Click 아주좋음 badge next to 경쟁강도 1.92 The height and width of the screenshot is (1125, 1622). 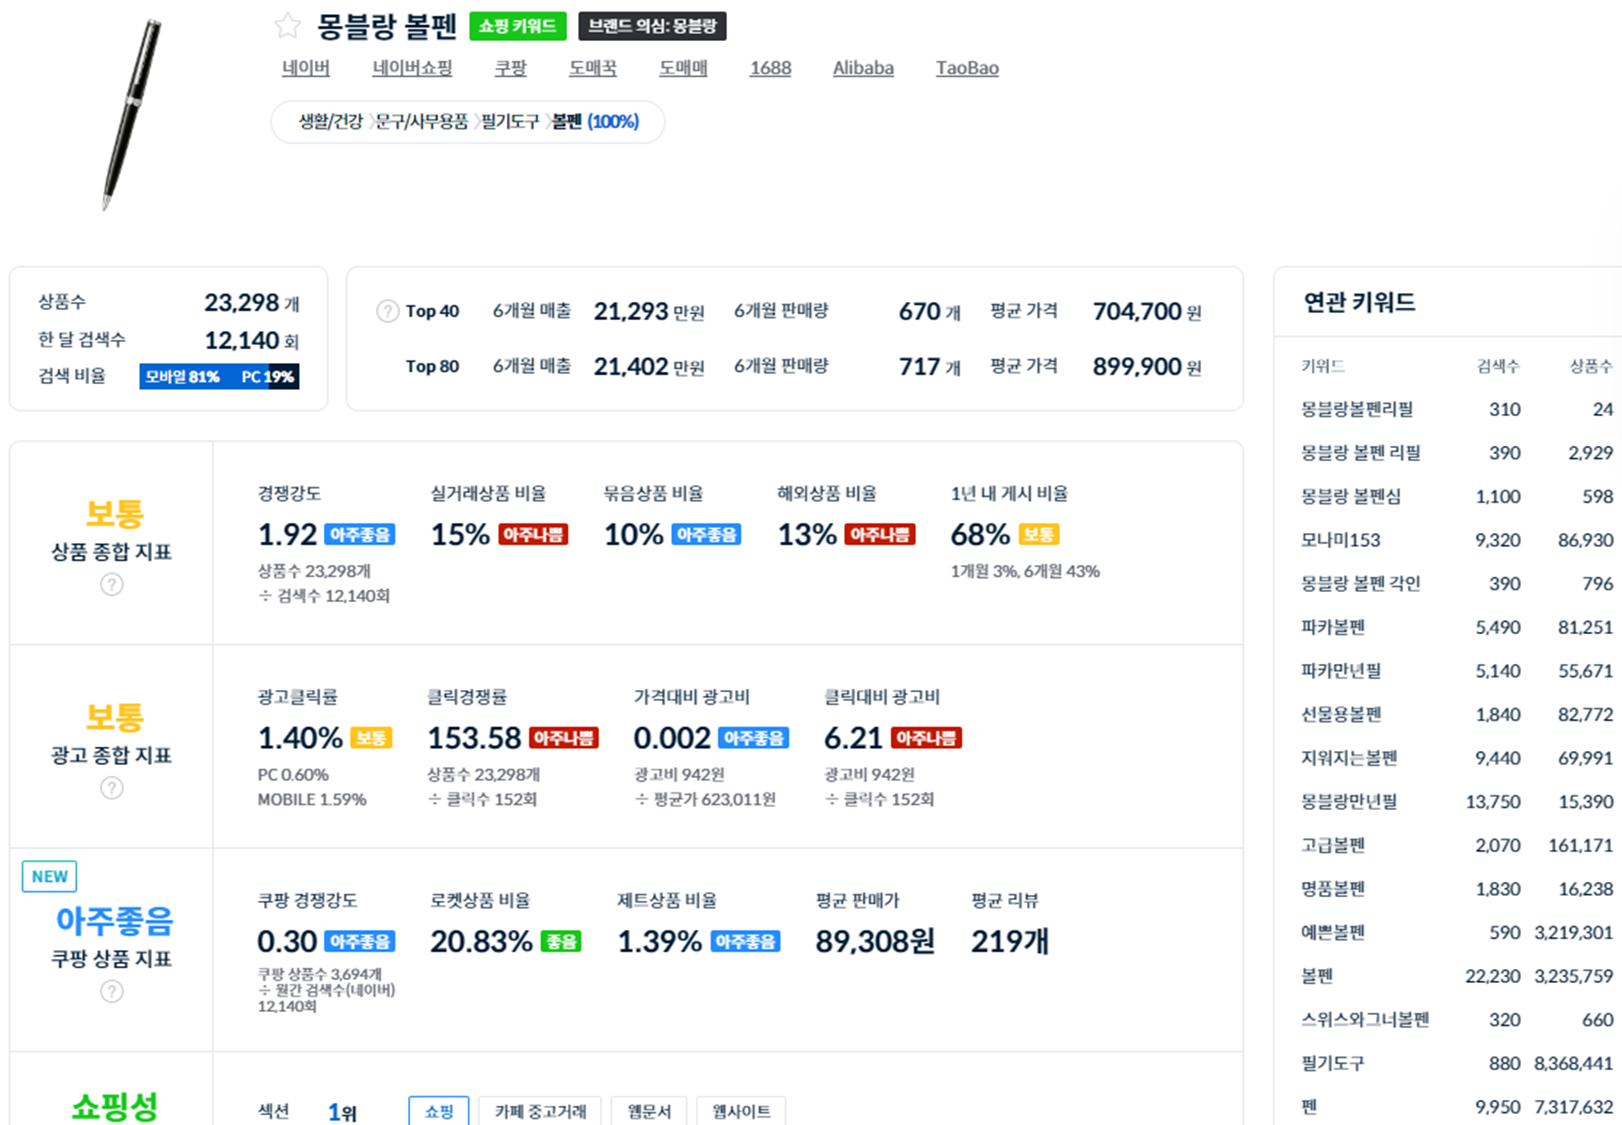click(360, 535)
